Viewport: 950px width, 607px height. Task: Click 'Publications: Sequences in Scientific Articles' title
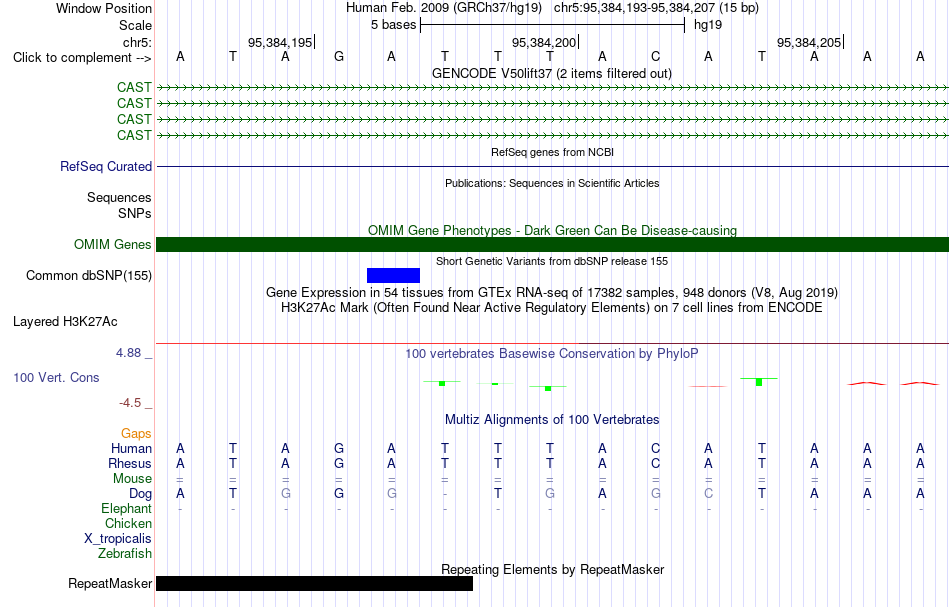pyautogui.click(x=552, y=184)
